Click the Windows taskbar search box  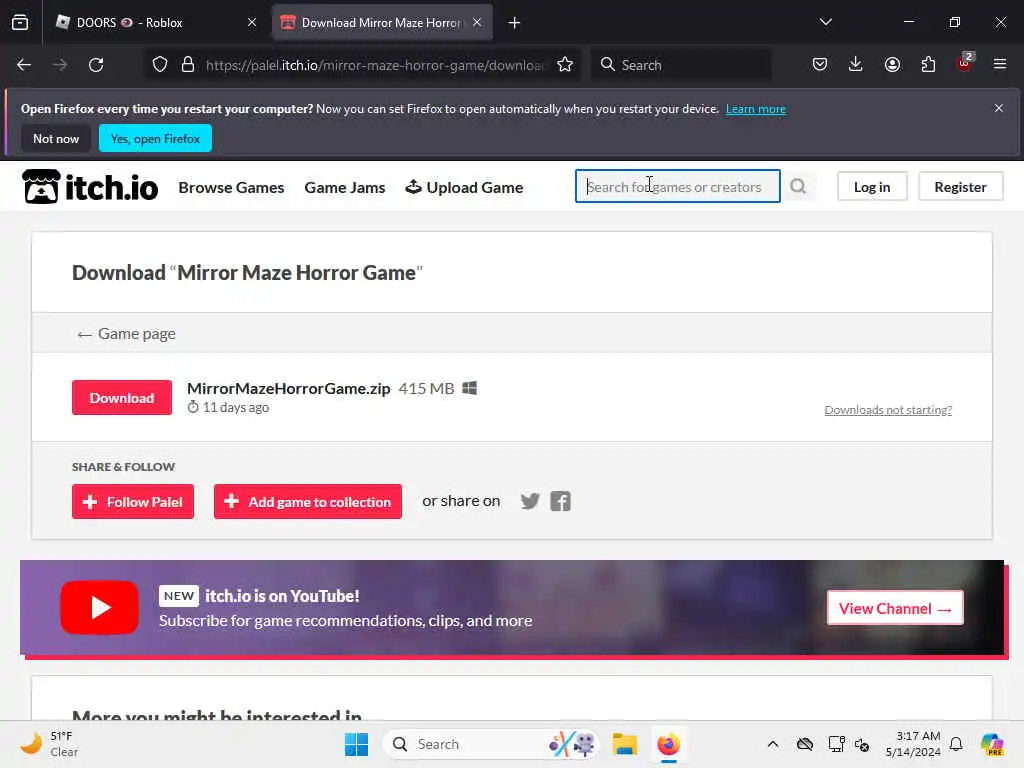point(490,744)
